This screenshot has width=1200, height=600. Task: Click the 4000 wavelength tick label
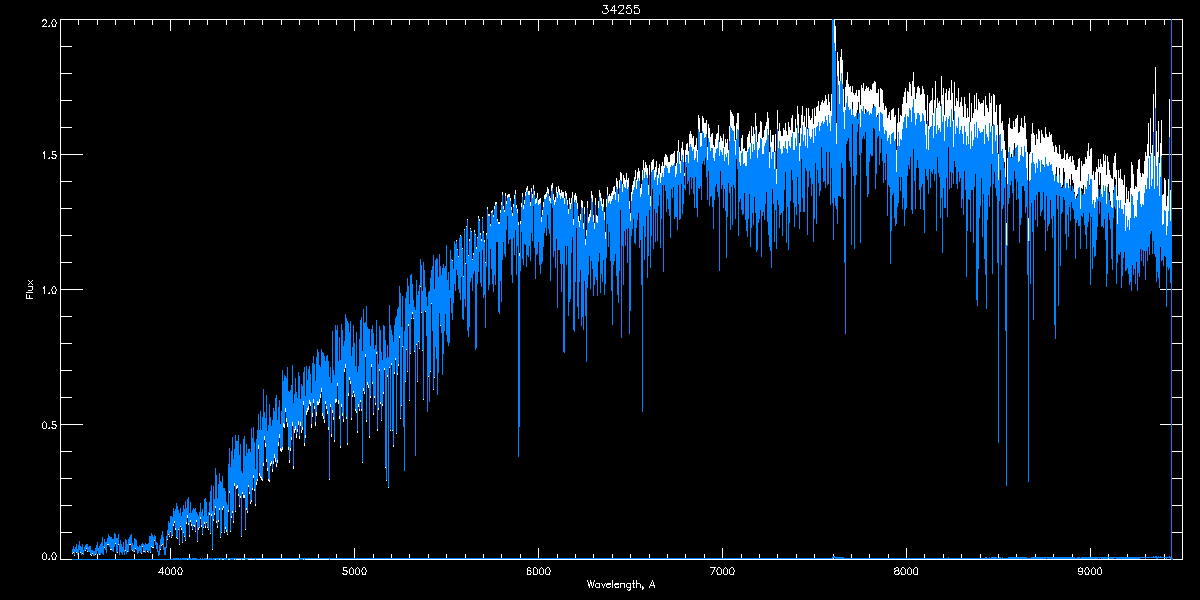pos(171,572)
